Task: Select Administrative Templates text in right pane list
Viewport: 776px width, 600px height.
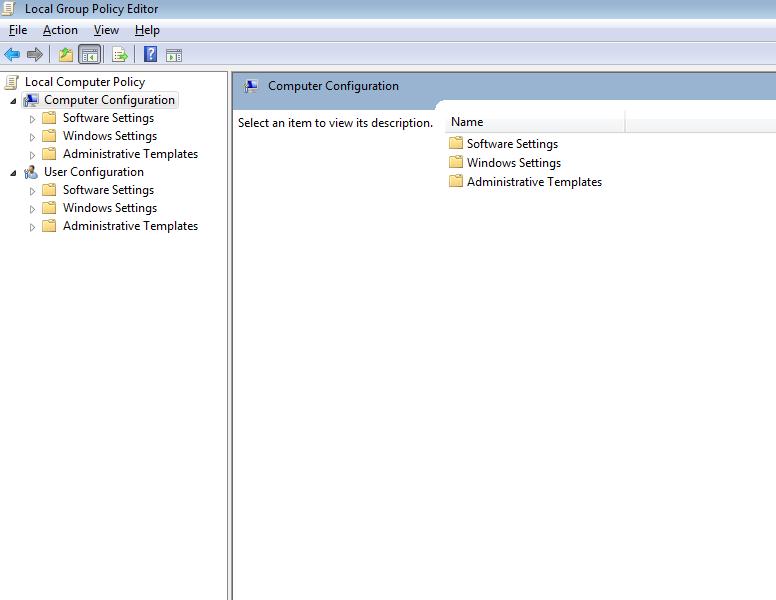Action: coord(534,182)
